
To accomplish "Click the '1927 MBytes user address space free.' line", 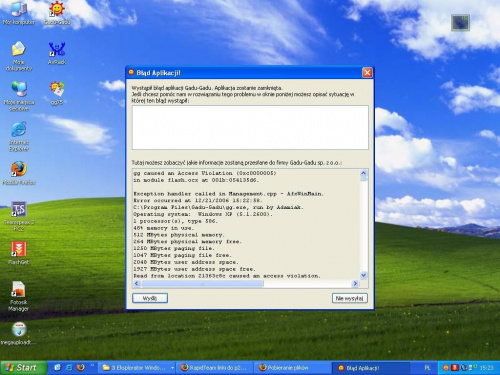I will click(x=194, y=269).
